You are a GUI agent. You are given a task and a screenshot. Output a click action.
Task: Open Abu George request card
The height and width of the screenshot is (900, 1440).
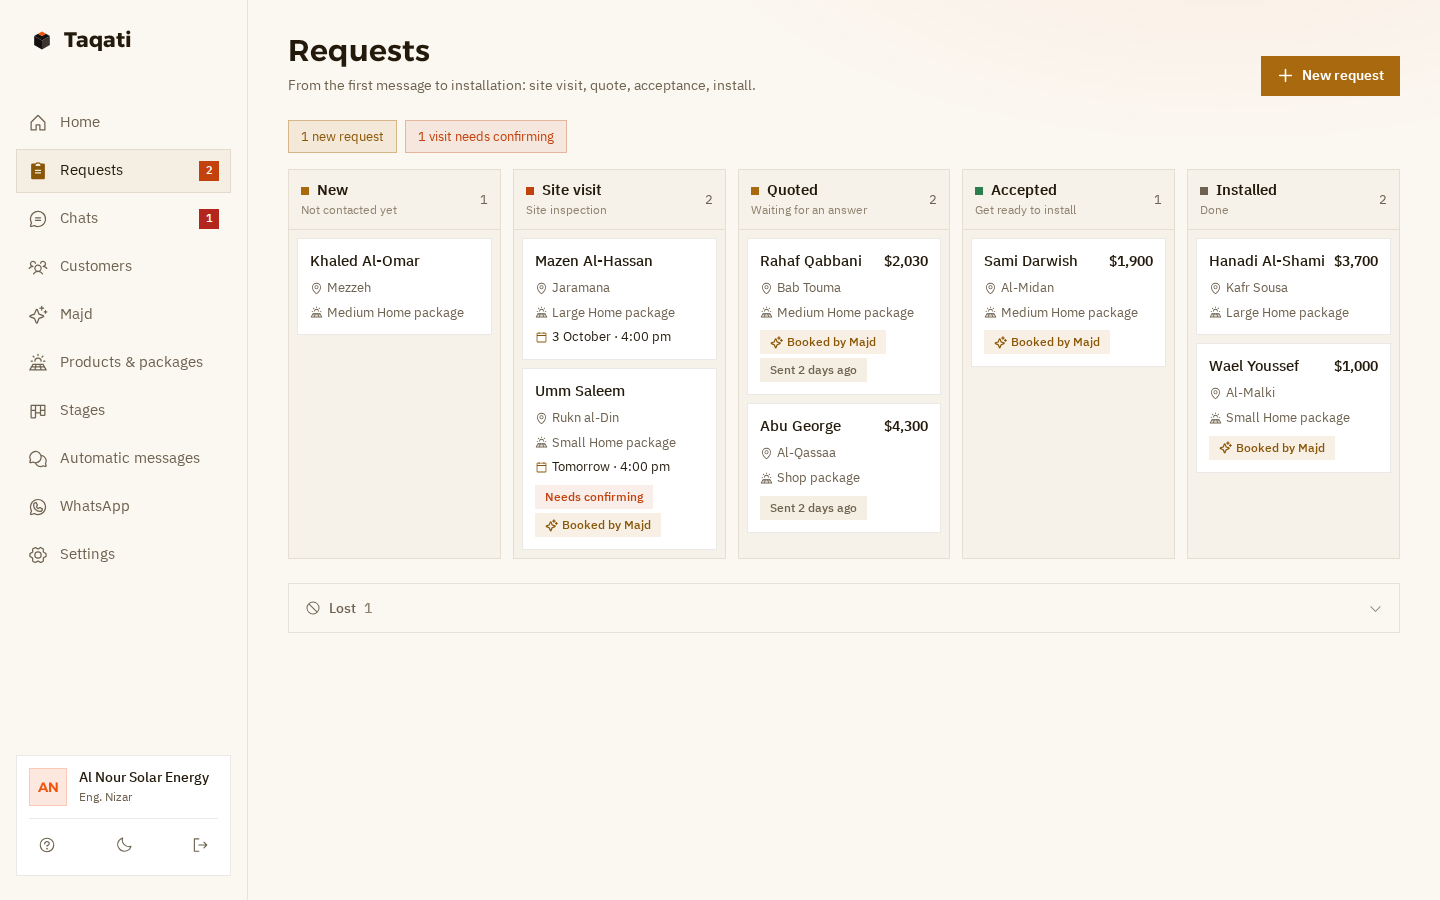click(x=844, y=468)
